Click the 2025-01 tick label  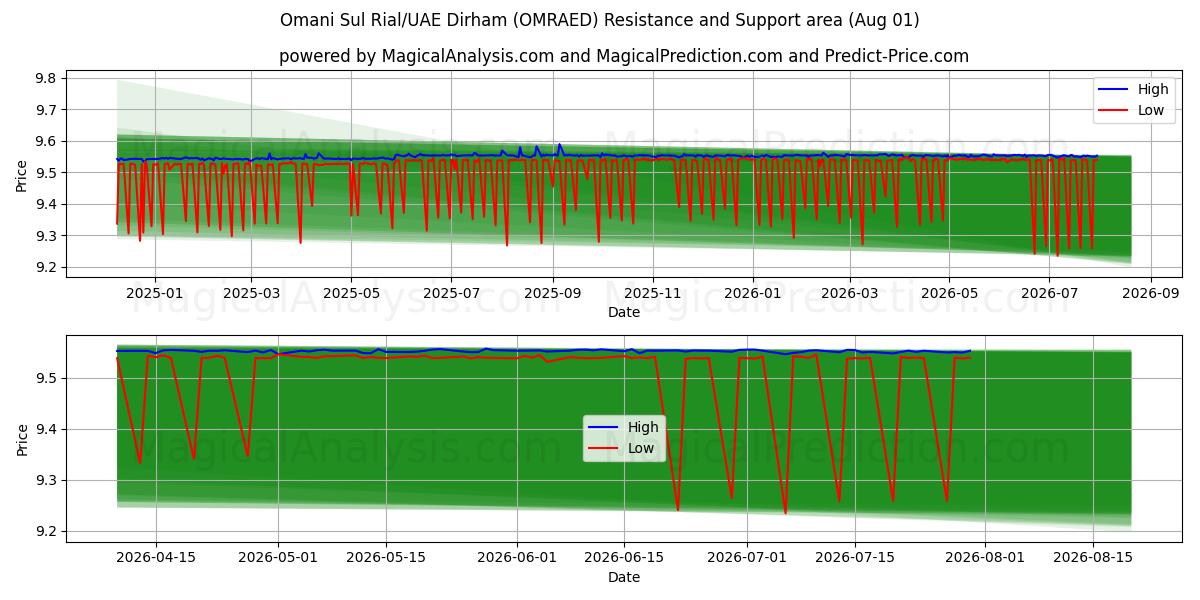(x=155, y=293)
